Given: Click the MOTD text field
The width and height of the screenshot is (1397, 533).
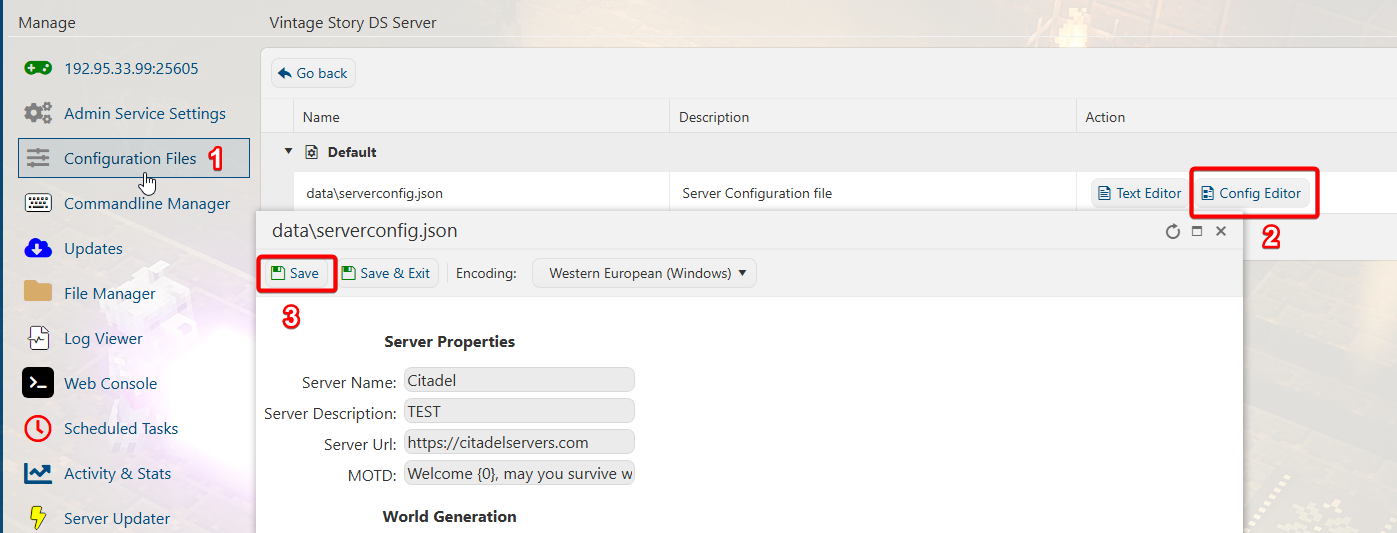Looking at the screenshot, I should click(519, 473).
